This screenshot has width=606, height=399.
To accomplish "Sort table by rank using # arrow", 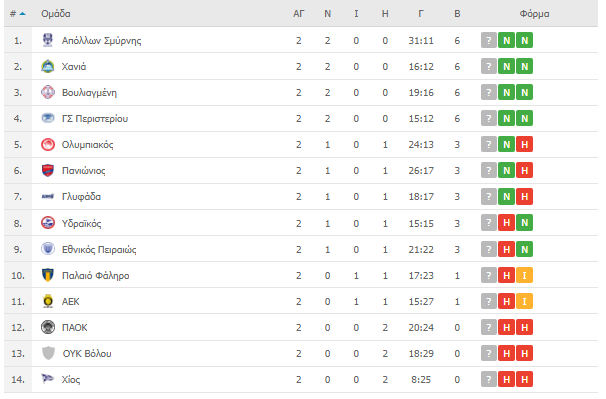I will click(x=17, y=14).
